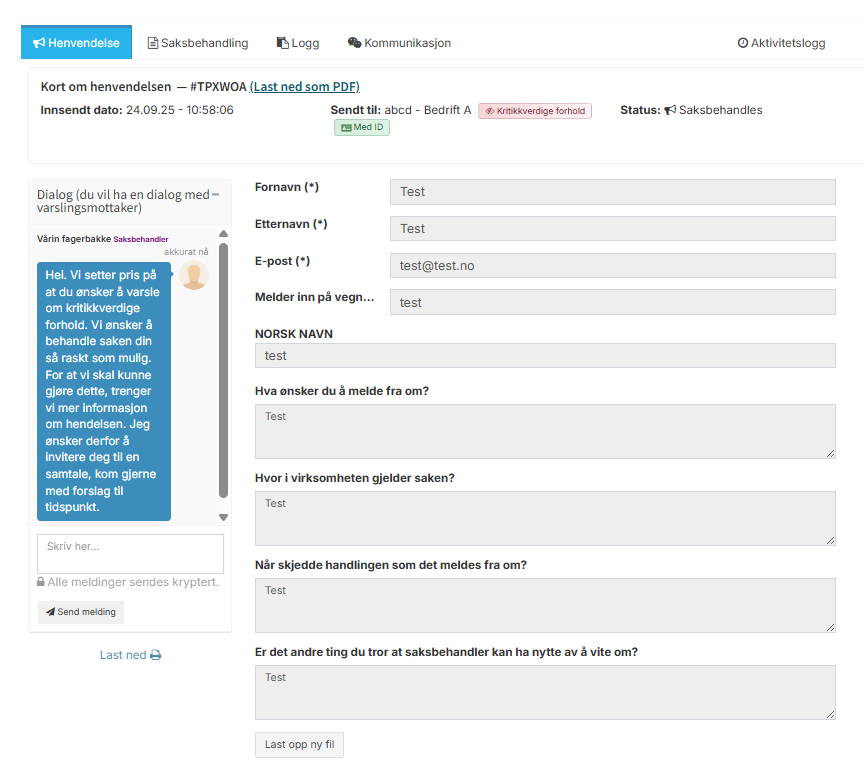The width and height of the screenshot is (864, 784).
Task: Click the Kritikkverdige forhold tag
Action: point(535,111)
